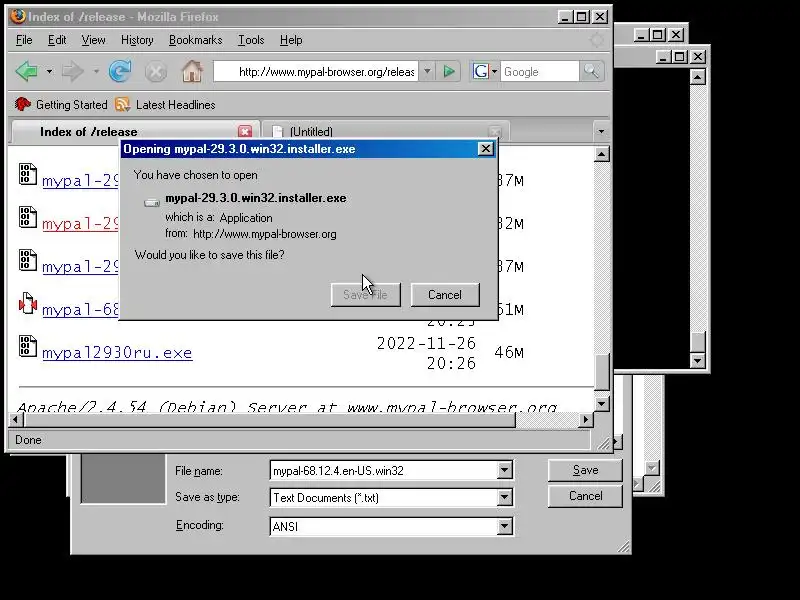Open the Help menu
Image resolution: width=800 pixels, height=600 pixels.
coord(291,40)
